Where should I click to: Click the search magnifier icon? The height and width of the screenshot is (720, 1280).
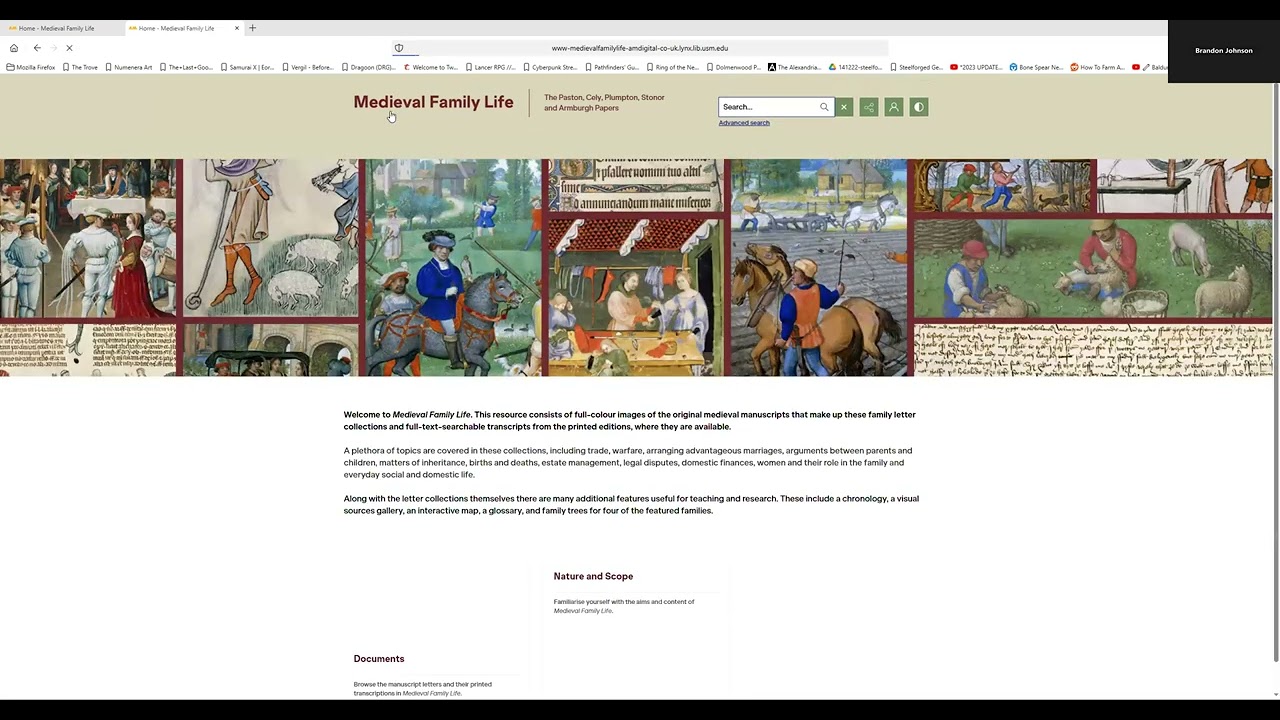pos(824,107)
